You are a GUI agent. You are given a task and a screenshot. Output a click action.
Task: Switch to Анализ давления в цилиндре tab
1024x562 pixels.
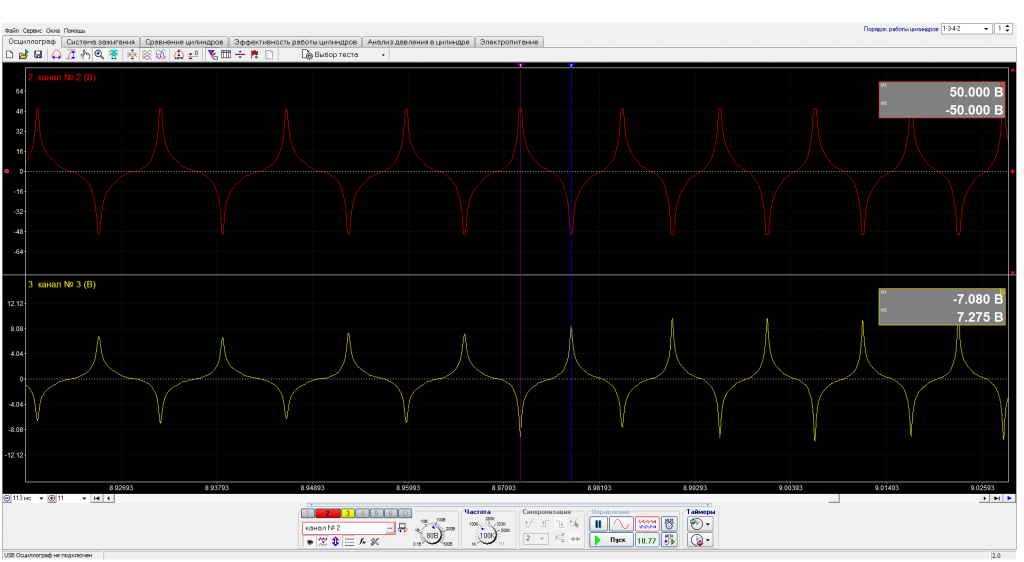coord(418,42)
